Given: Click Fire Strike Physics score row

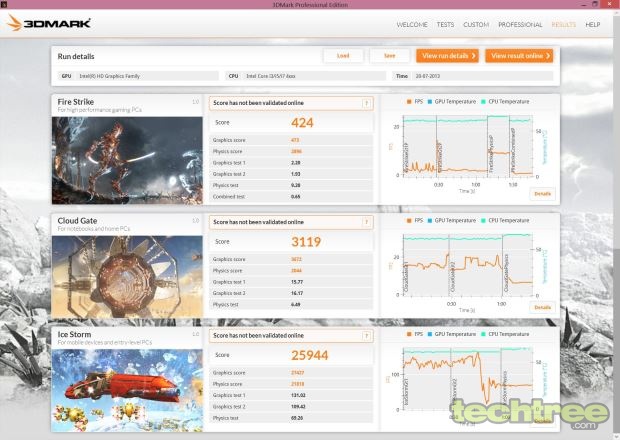Looking at the screenshot, I should point(291,151).
